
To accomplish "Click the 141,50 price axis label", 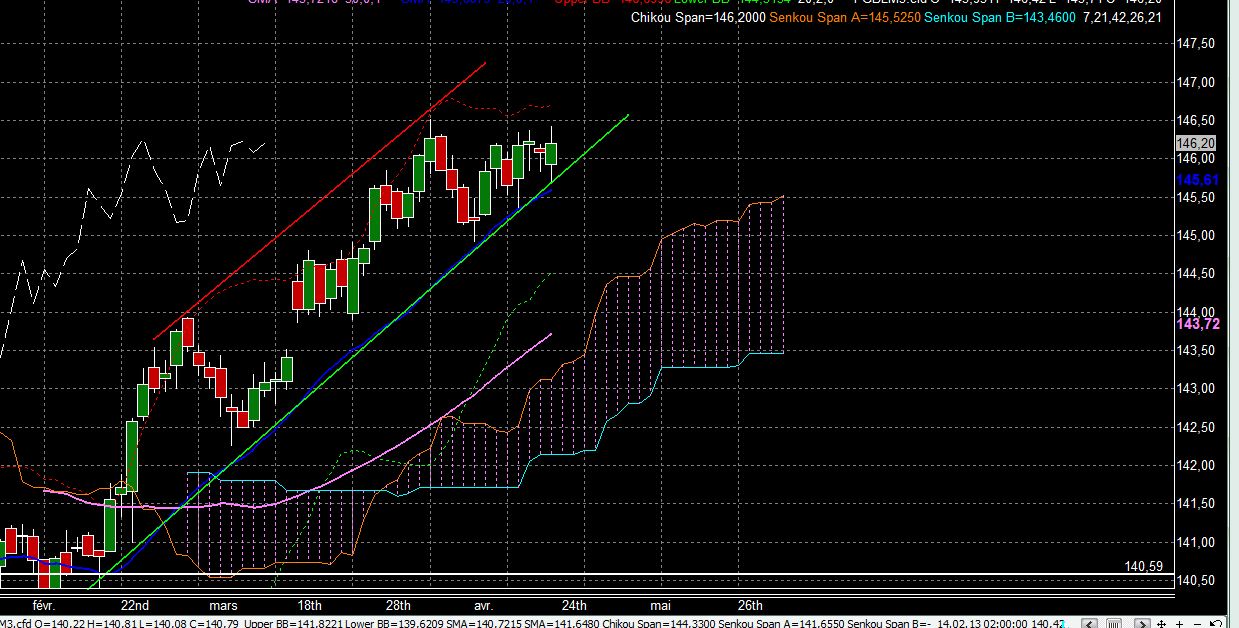I will pyautogui.click(x=1196, y=505).
